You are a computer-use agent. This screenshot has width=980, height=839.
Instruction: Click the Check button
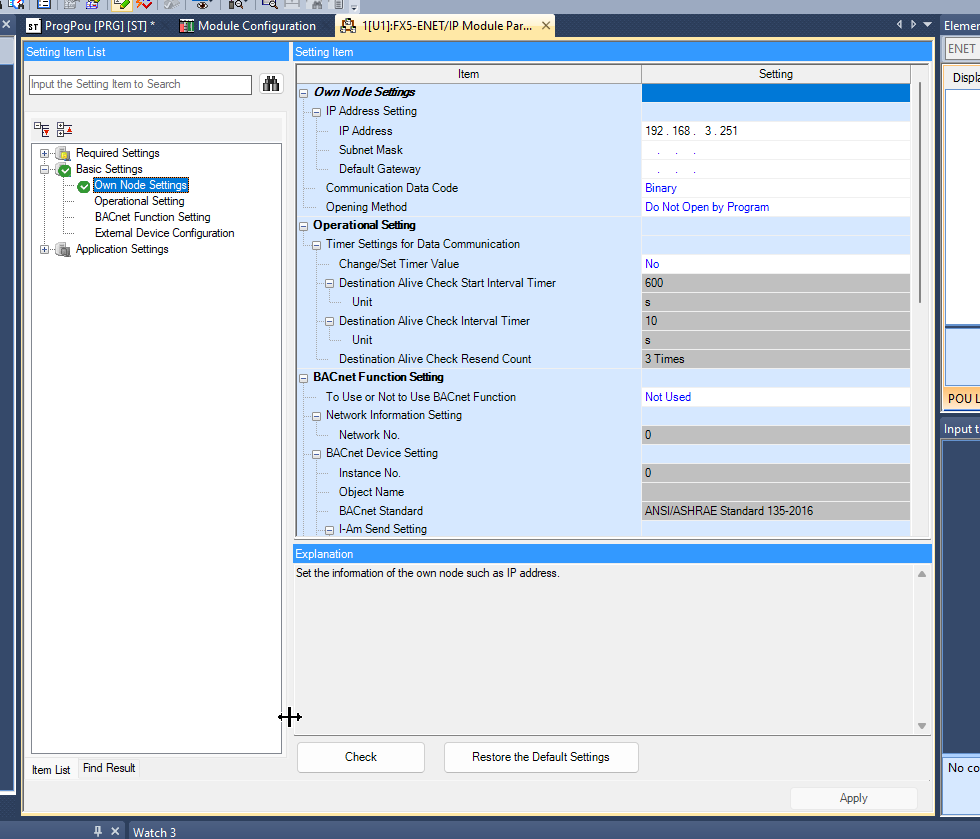coord(360,757)
